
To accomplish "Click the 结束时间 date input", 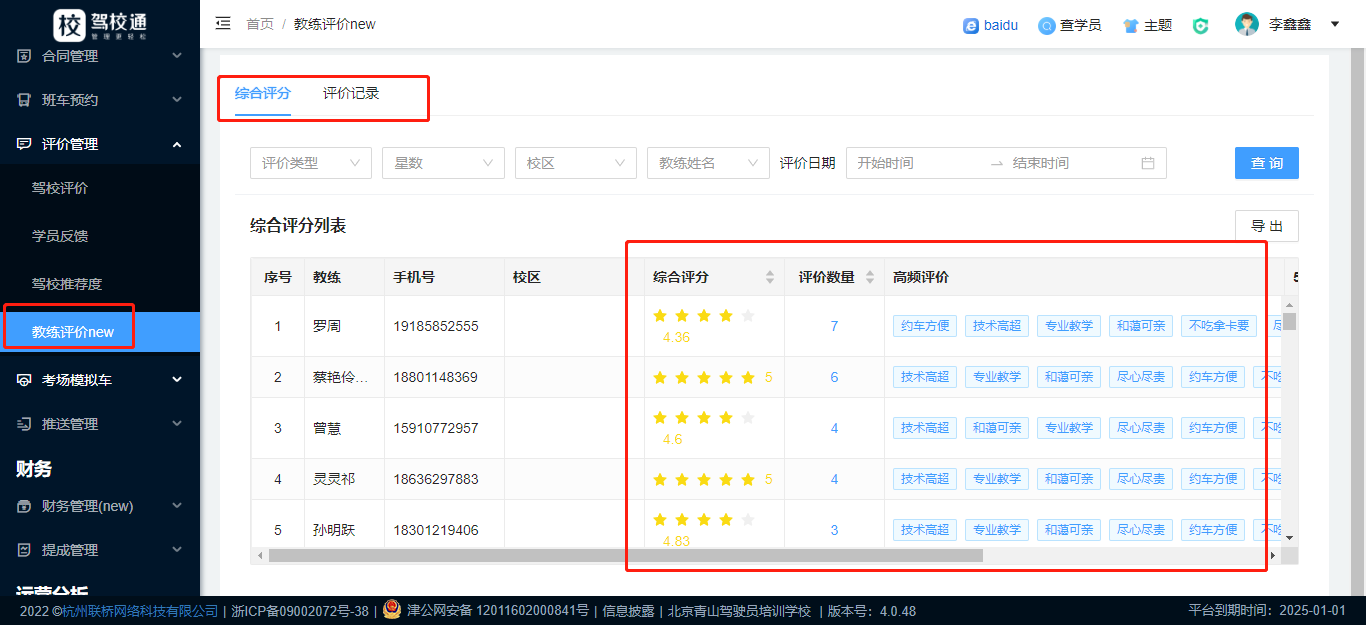I will tap(1070, 163).
